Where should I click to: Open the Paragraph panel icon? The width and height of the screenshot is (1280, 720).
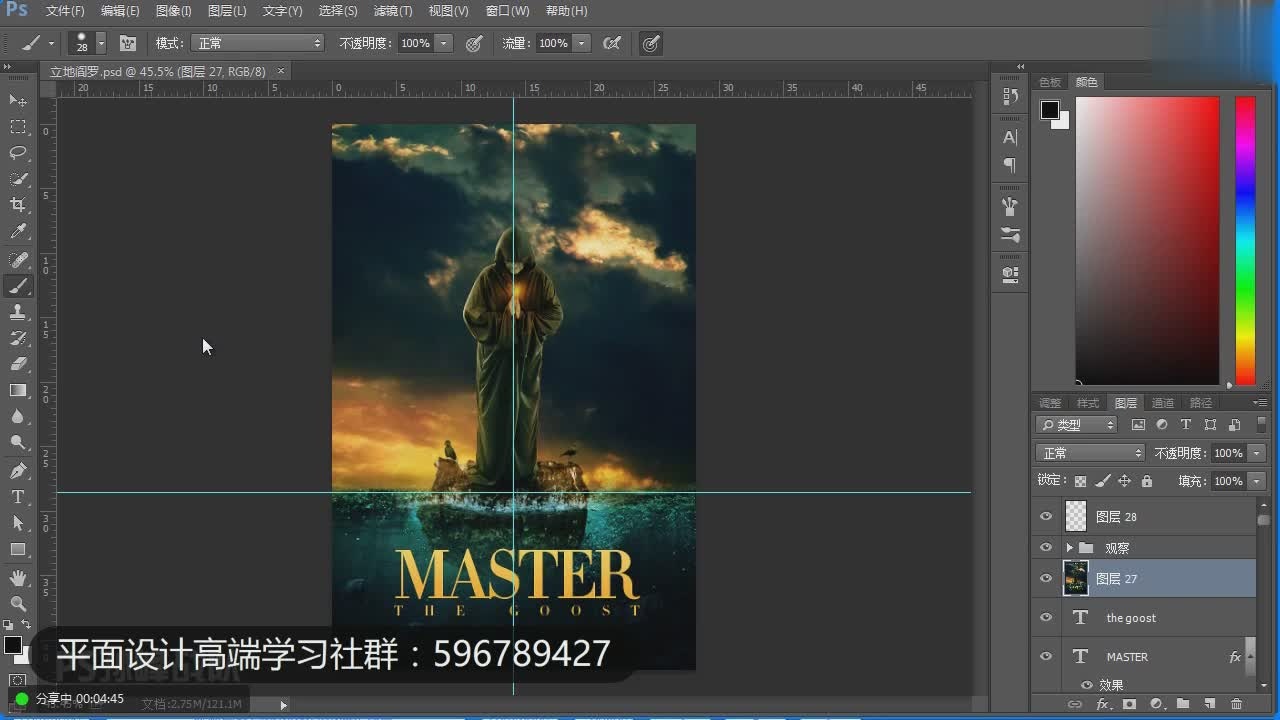click(x=1010, y=165)
